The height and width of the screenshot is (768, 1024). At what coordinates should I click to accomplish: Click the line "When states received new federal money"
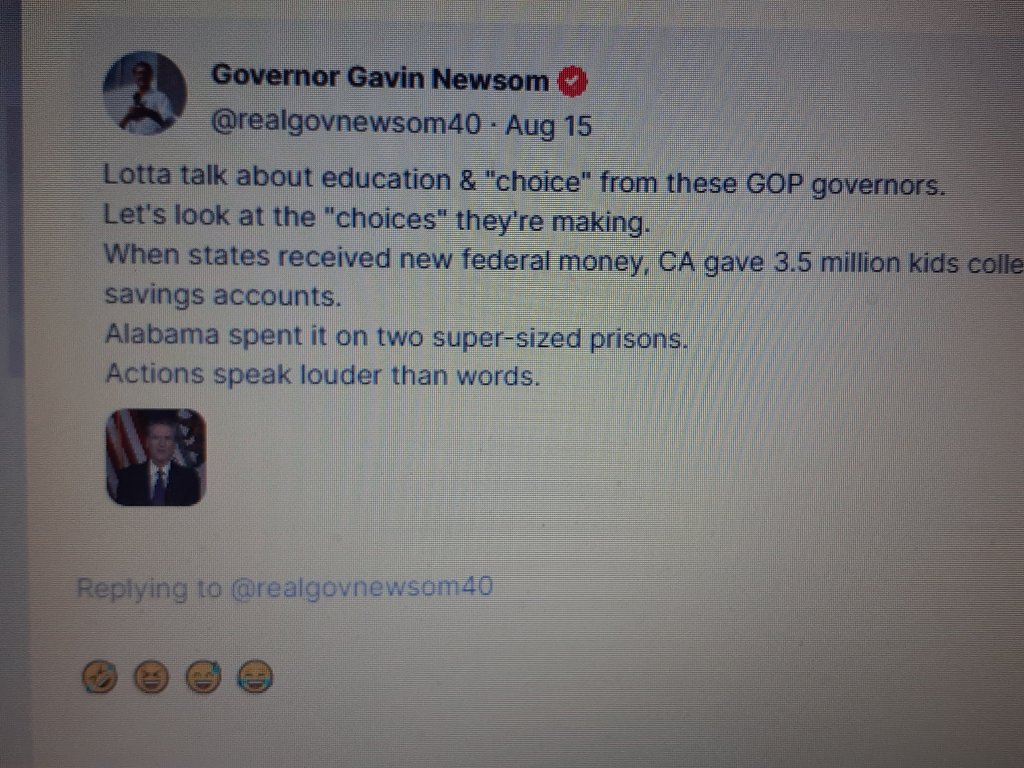pyautogui.click(x=564, y=261)
